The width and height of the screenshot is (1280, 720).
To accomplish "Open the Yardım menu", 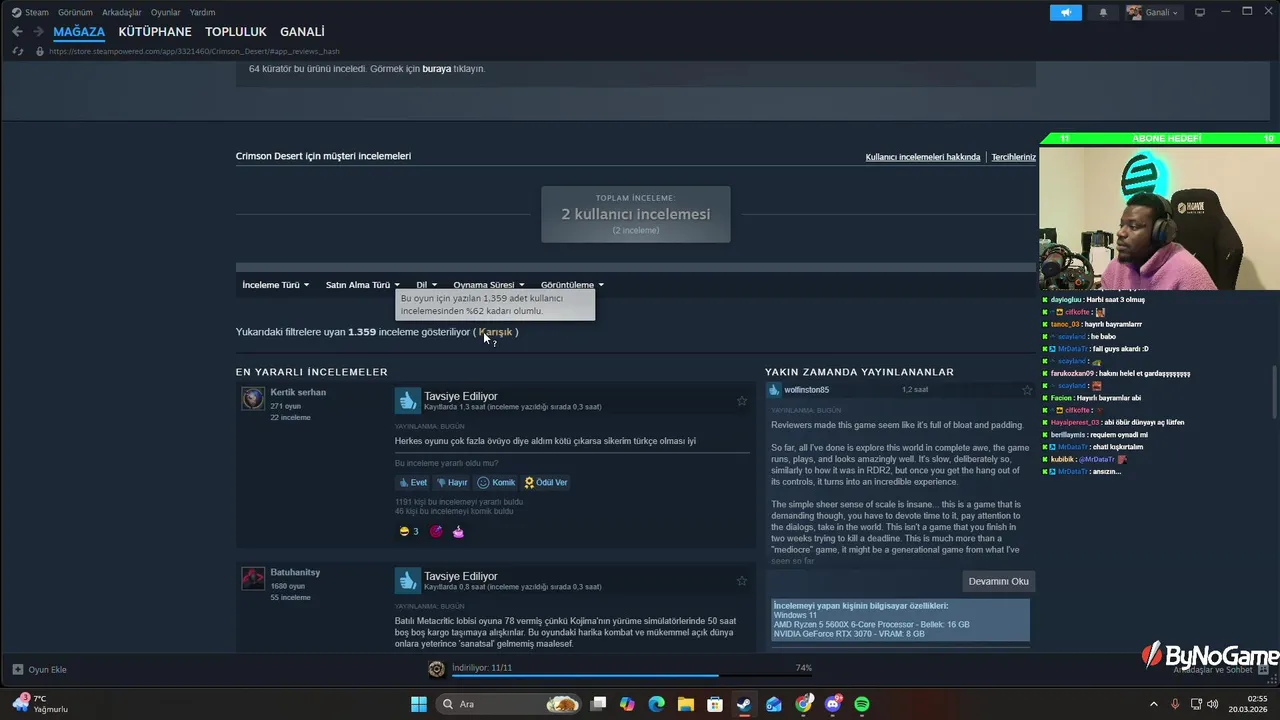I will [x=203, y=12].
